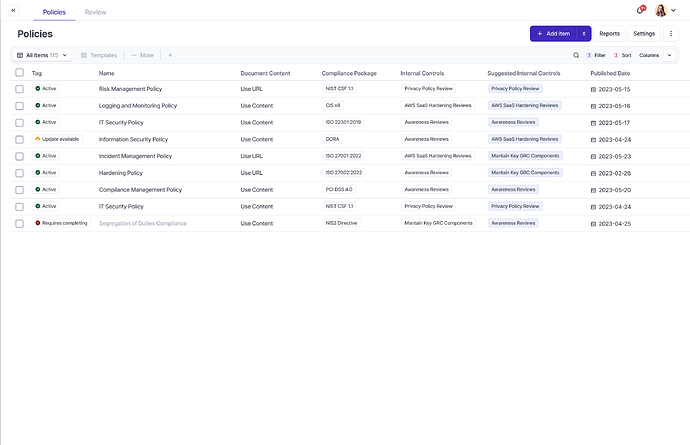690x445 pixels.
Task: Click calendar icon beside 2023-05-15 date
Action: pyautogui.click(x=593, y=89)
